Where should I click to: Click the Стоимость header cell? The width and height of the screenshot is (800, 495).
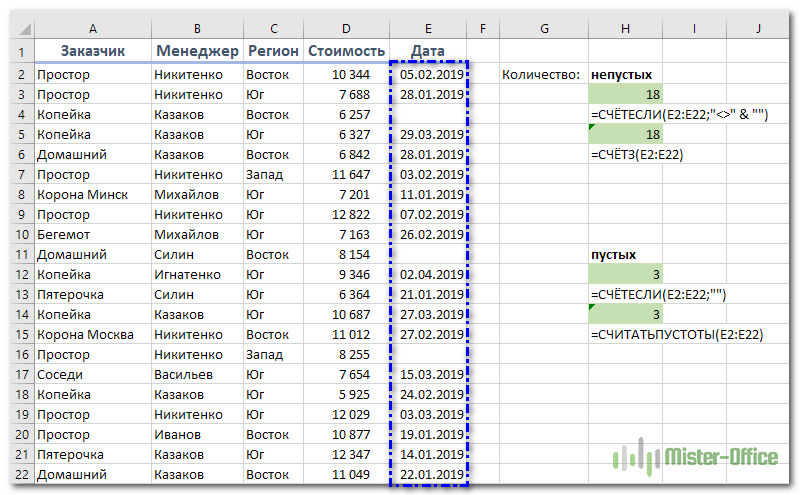click(346, 51)
